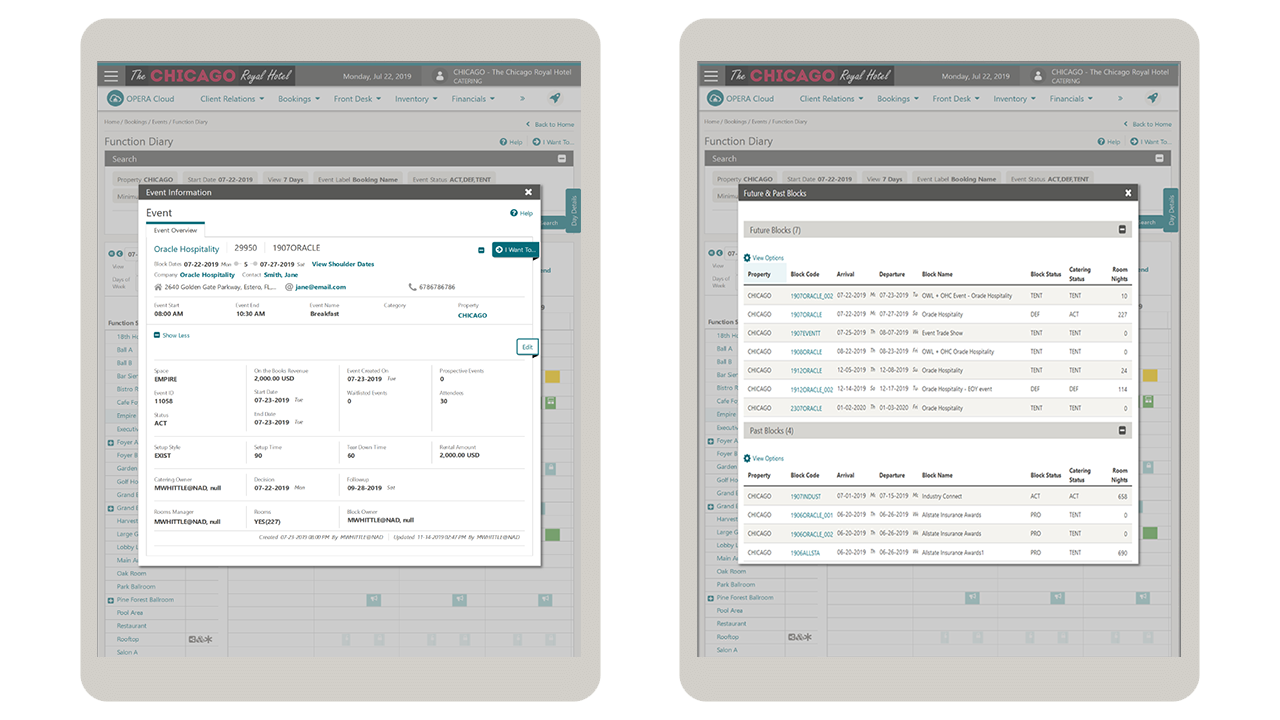Open the CHICAGO property link in Event dialog
1280x720 pixels.
click(x=472, y=315)
